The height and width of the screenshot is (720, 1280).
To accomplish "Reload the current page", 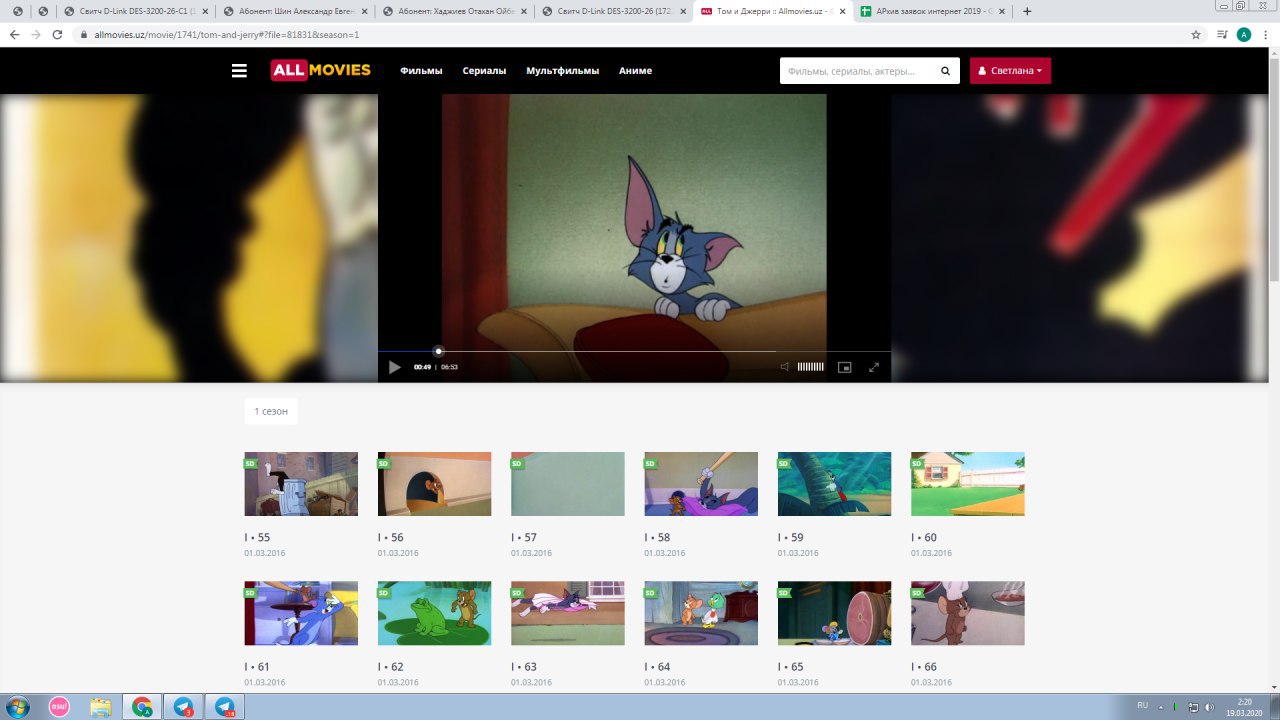I will 58,34.
